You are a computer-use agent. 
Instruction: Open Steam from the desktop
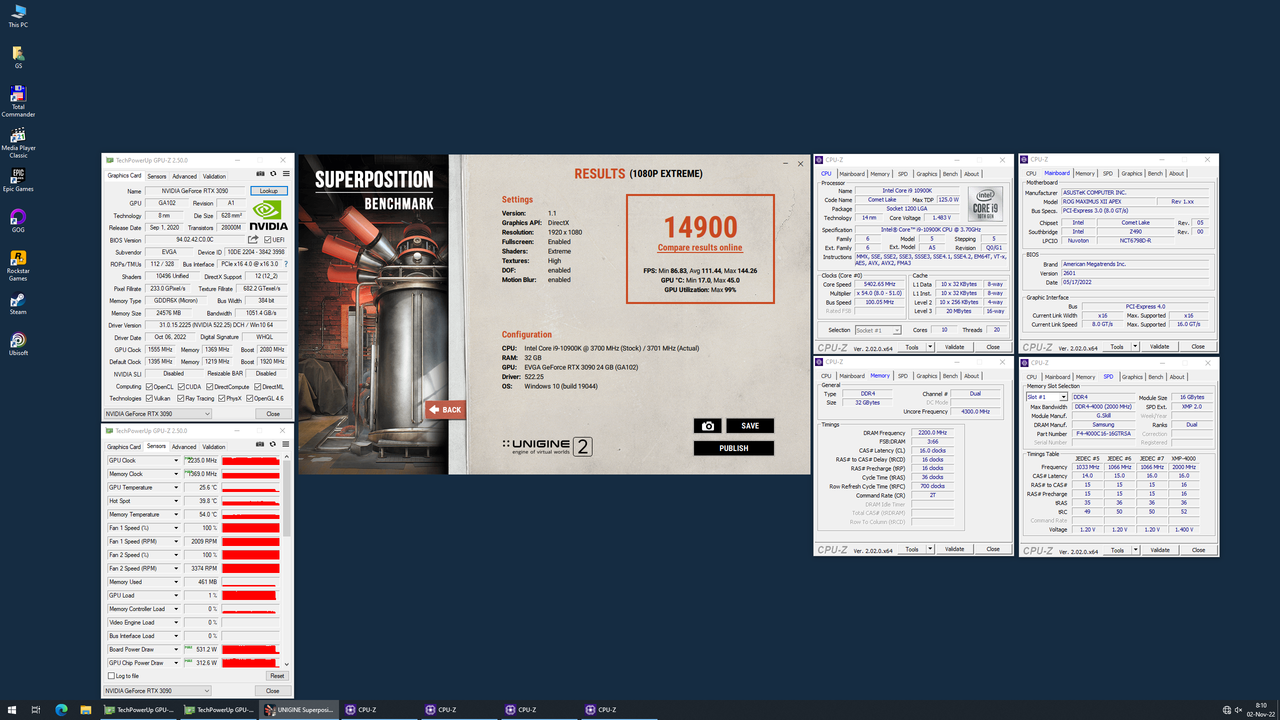click(18, 304)
